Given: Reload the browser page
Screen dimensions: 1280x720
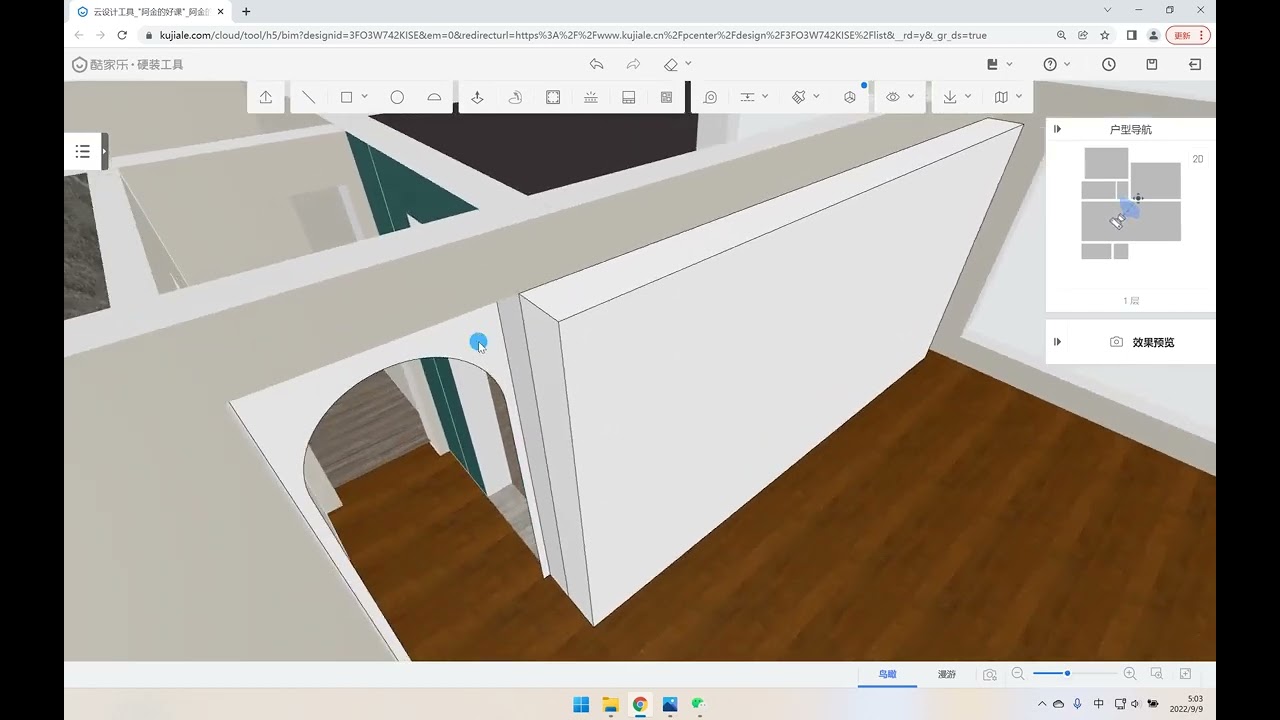Looking at the screenshot, I should tap(122, 35).
